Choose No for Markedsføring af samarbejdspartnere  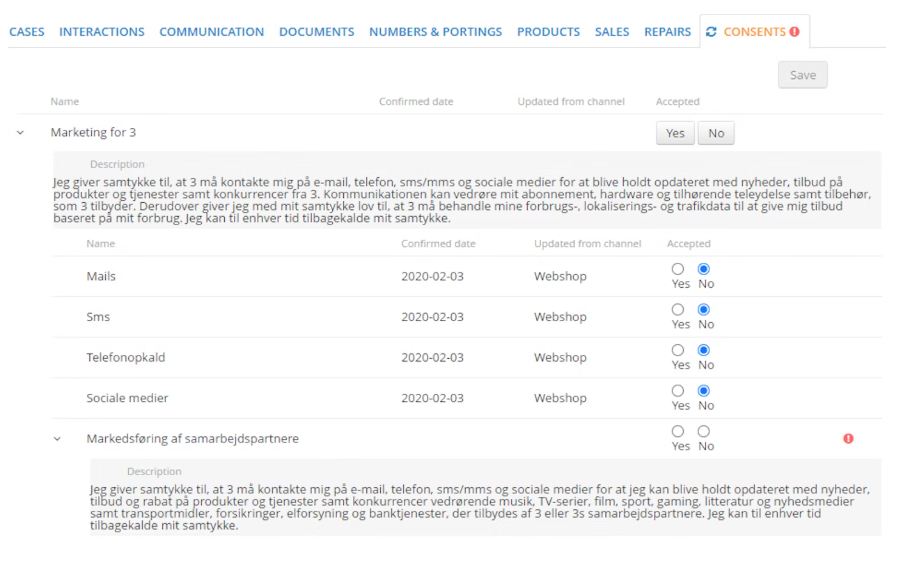click(x=703, y=431)
